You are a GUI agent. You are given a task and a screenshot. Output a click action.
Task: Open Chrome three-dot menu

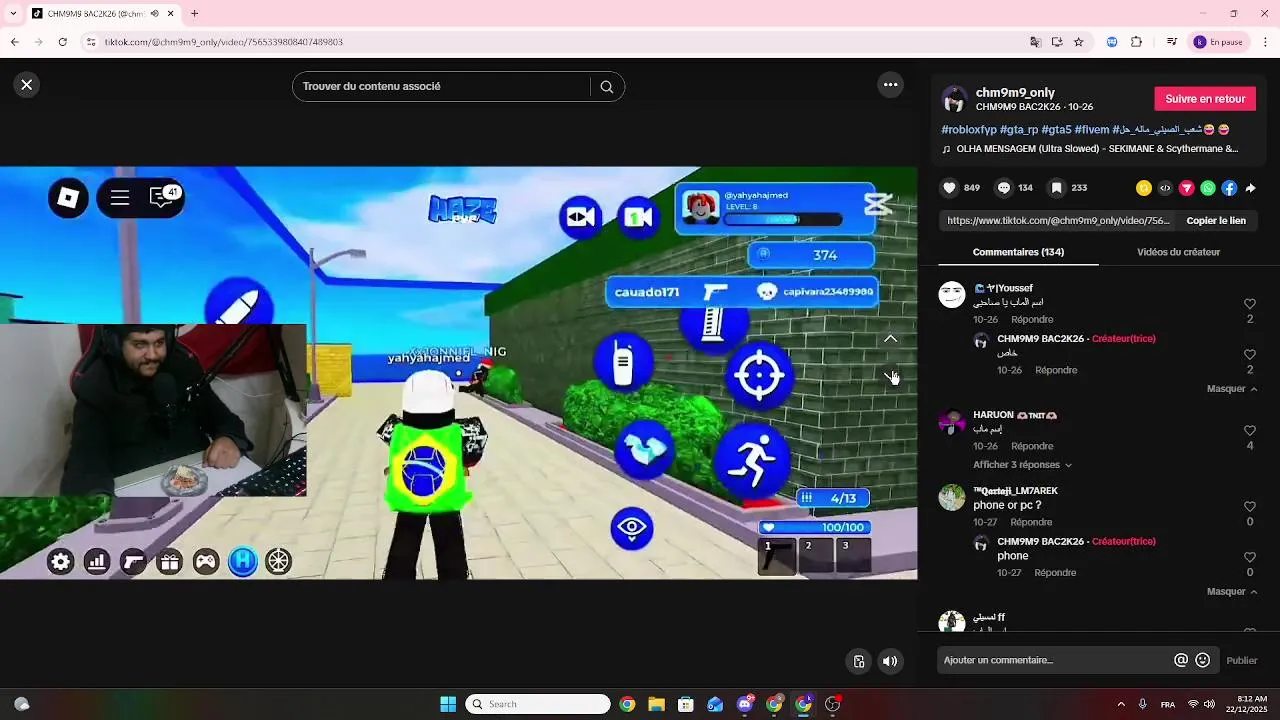coord(1266,42)
